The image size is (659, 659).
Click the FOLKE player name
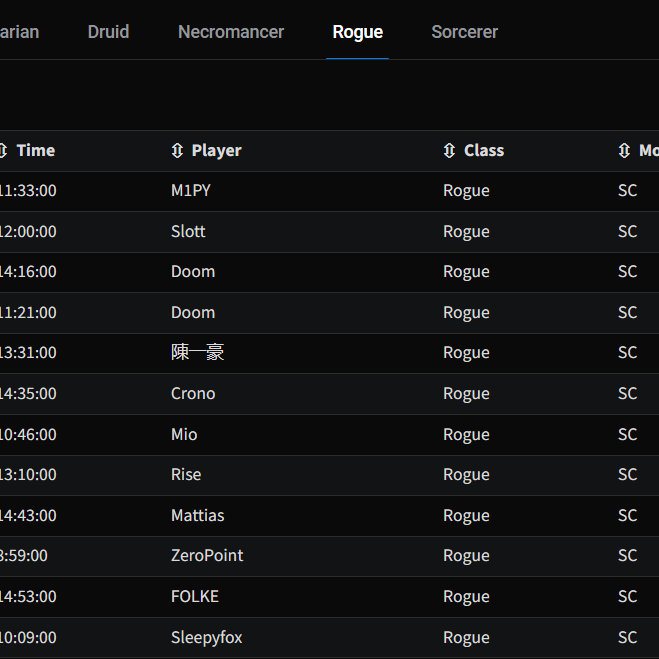194,597
